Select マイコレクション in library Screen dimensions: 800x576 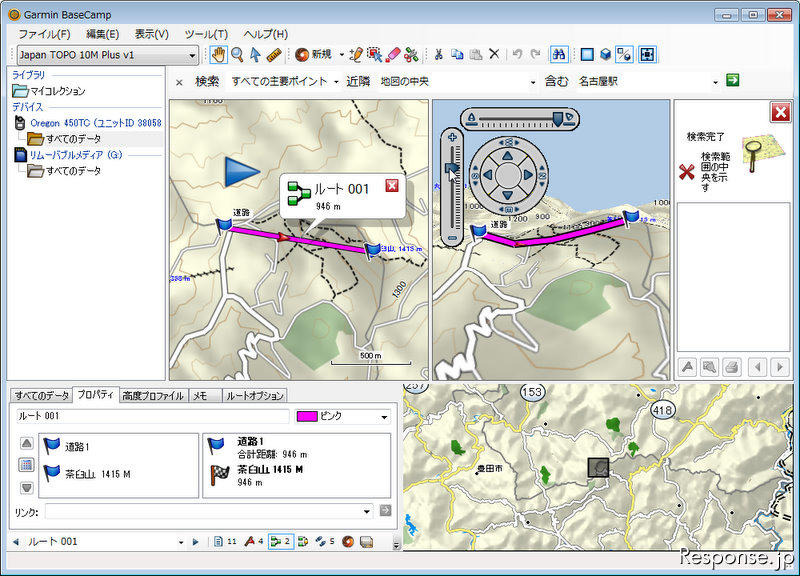[x=48, y=91]
